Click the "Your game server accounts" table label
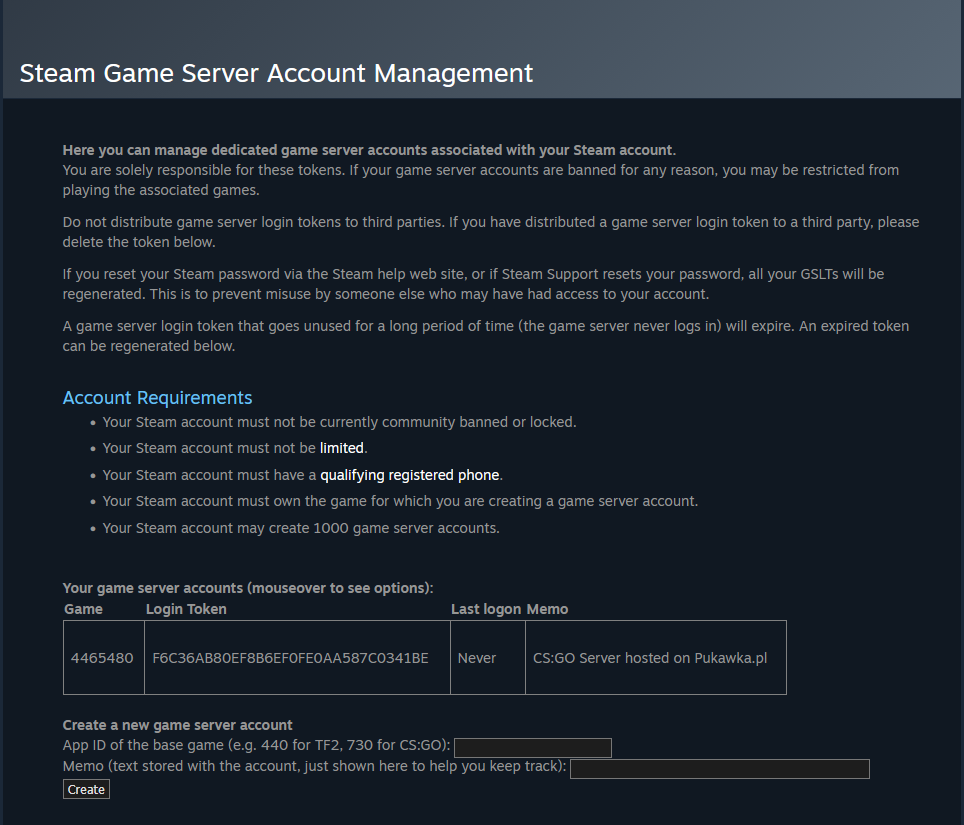The width and height of the screenshot is (964, 825). [x=247, y=588]
